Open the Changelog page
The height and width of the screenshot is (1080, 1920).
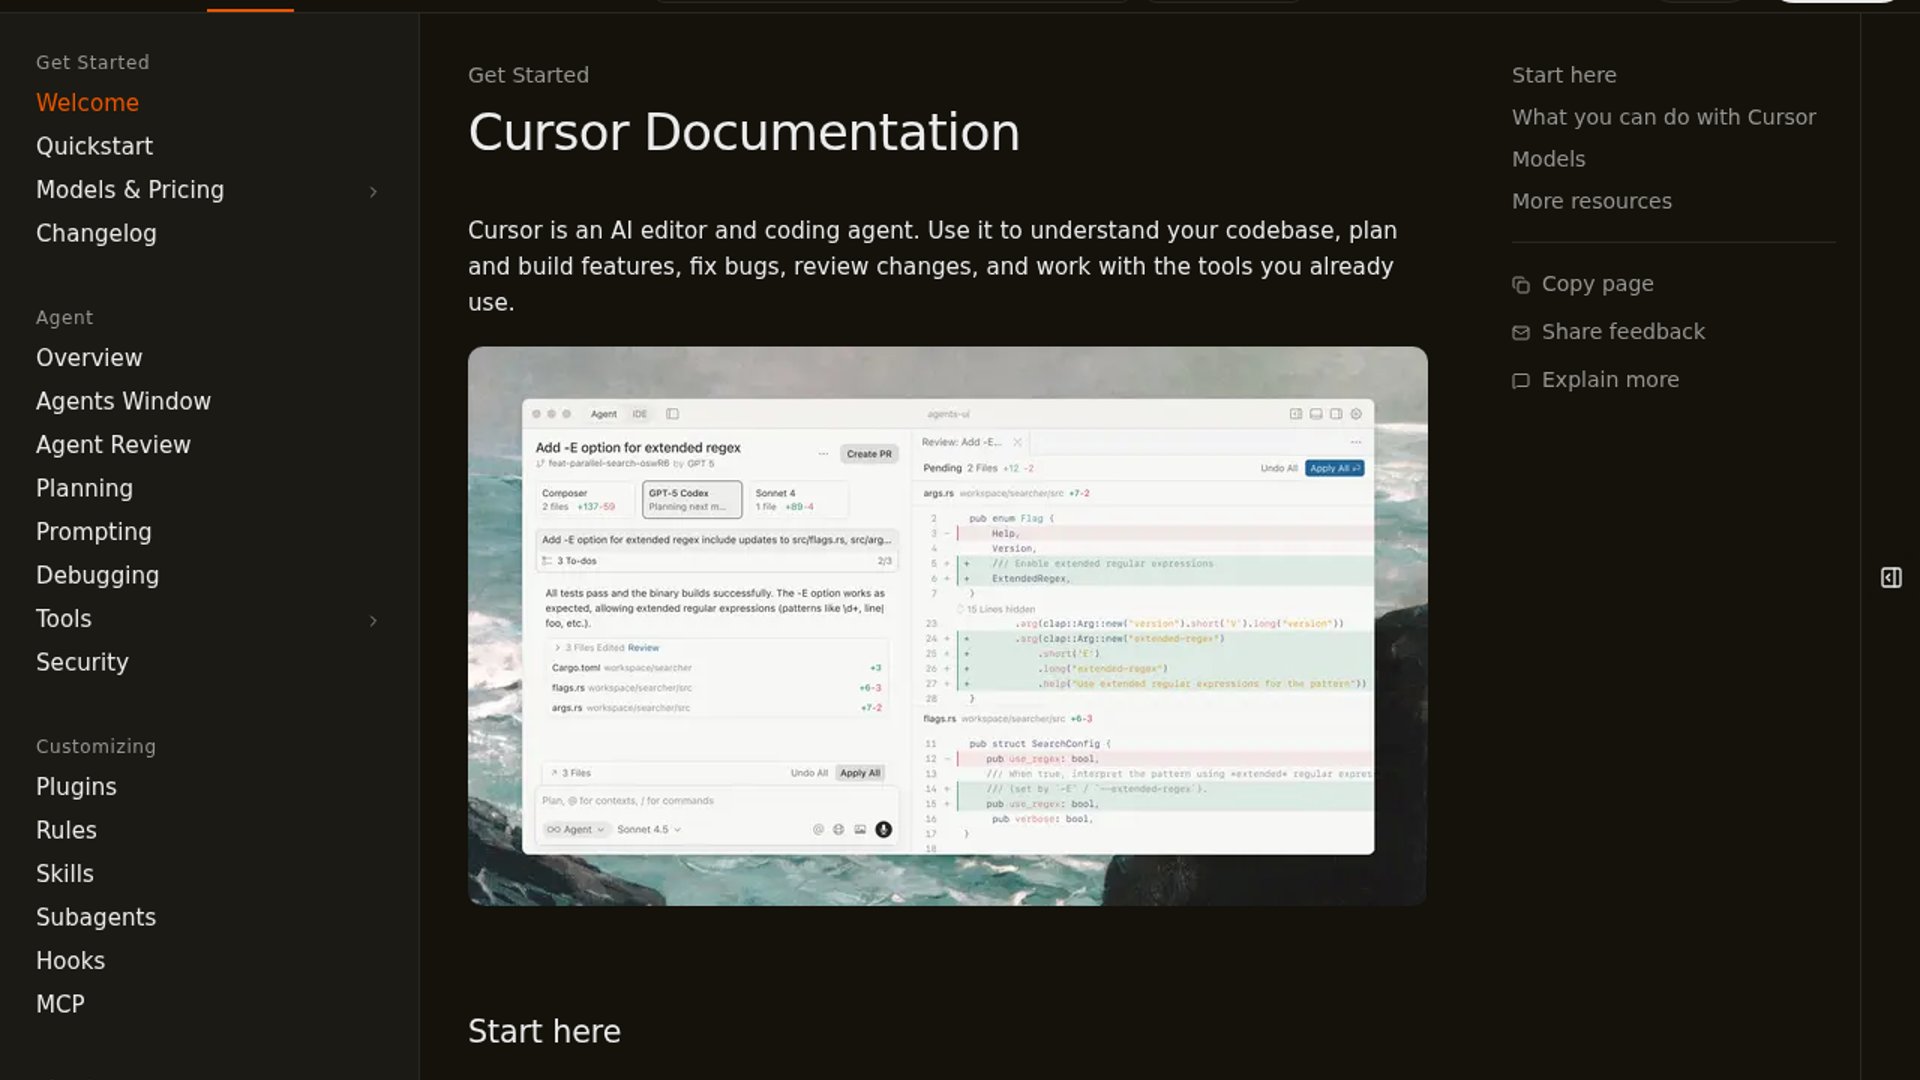[96, 233]
